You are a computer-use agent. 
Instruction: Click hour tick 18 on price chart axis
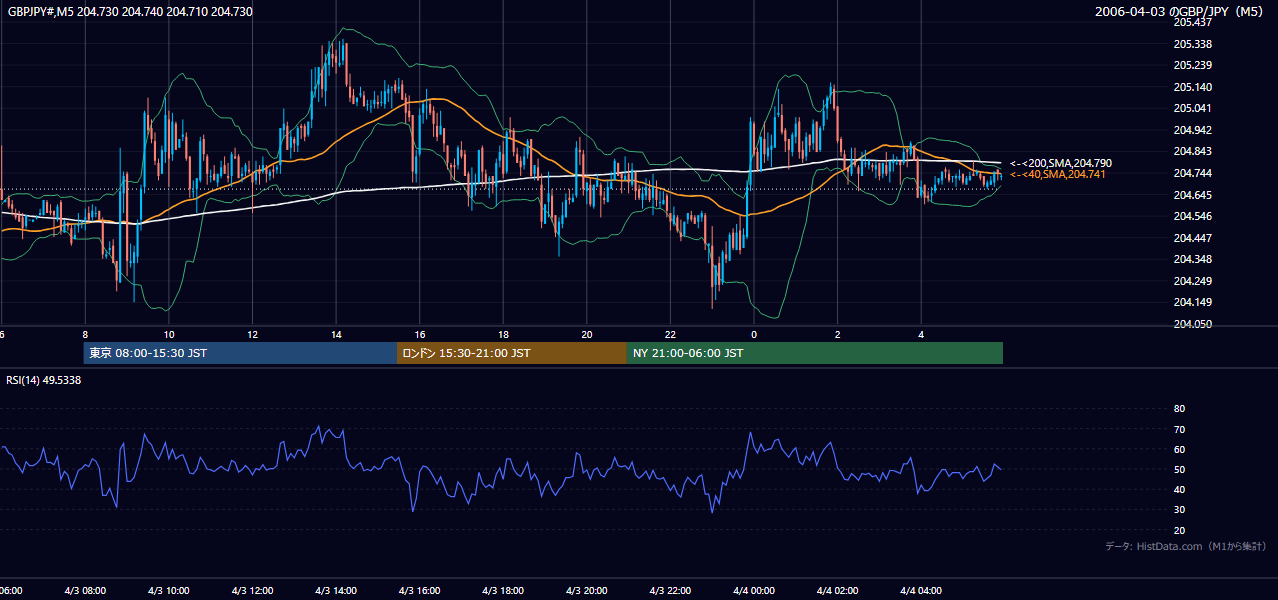pos(503,335)
